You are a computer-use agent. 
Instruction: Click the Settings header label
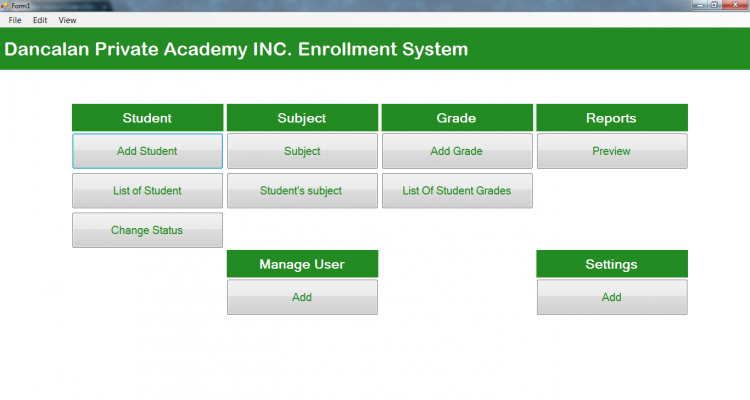pos(612,264)
